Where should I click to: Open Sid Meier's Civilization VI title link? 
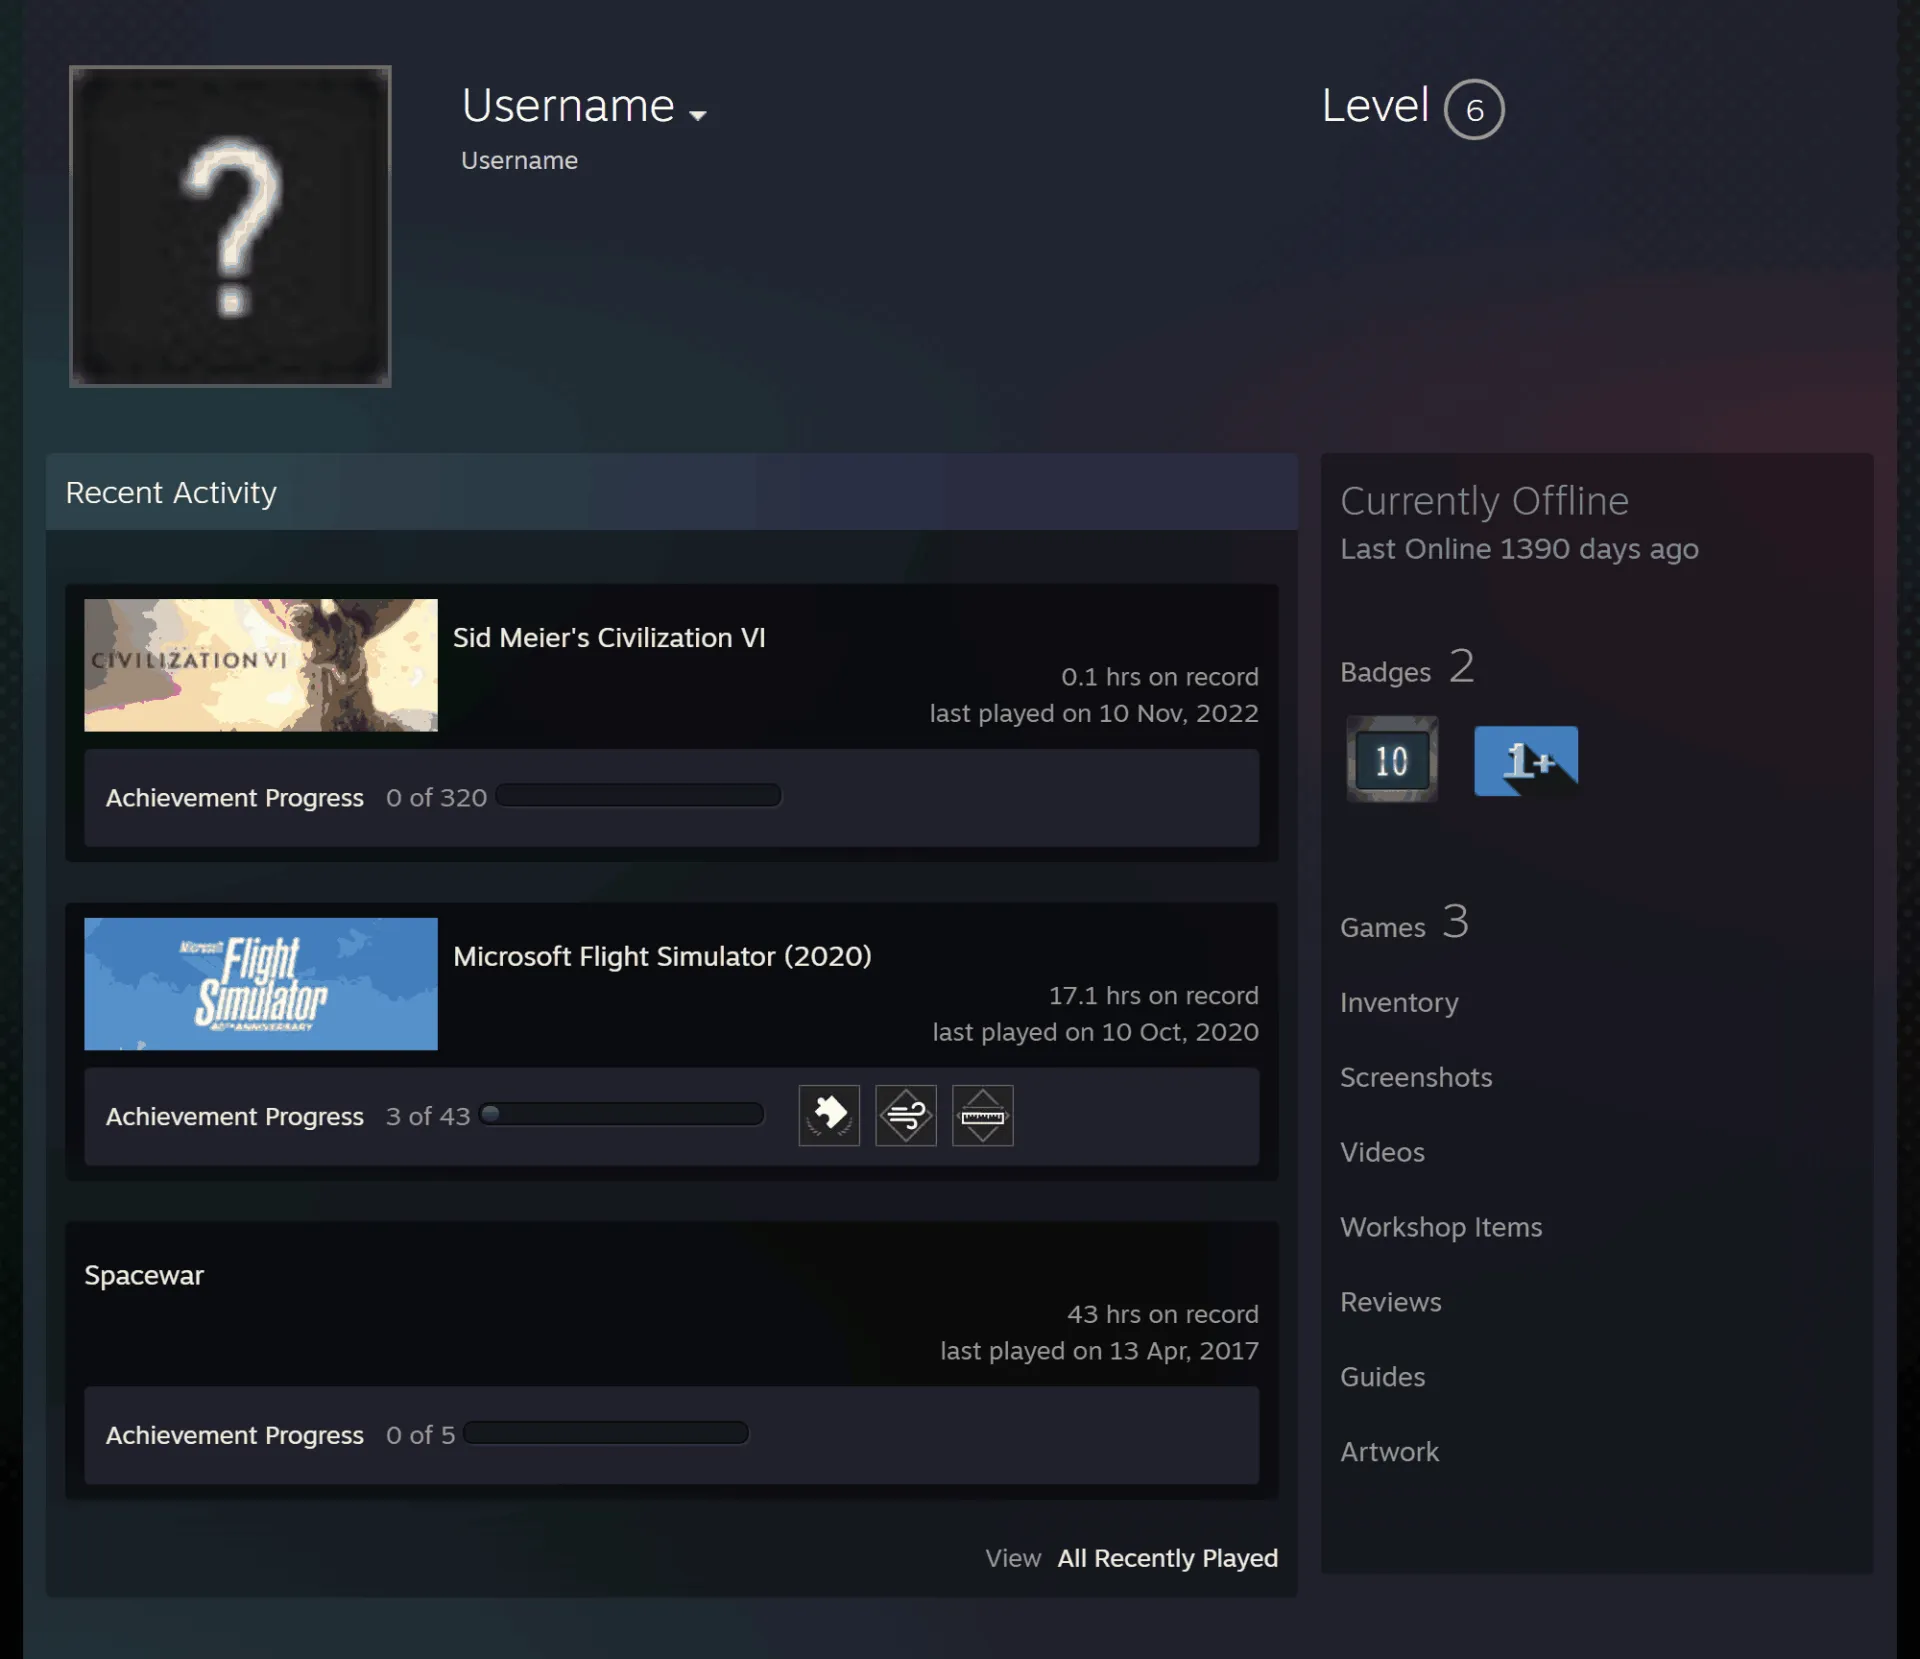609,638
